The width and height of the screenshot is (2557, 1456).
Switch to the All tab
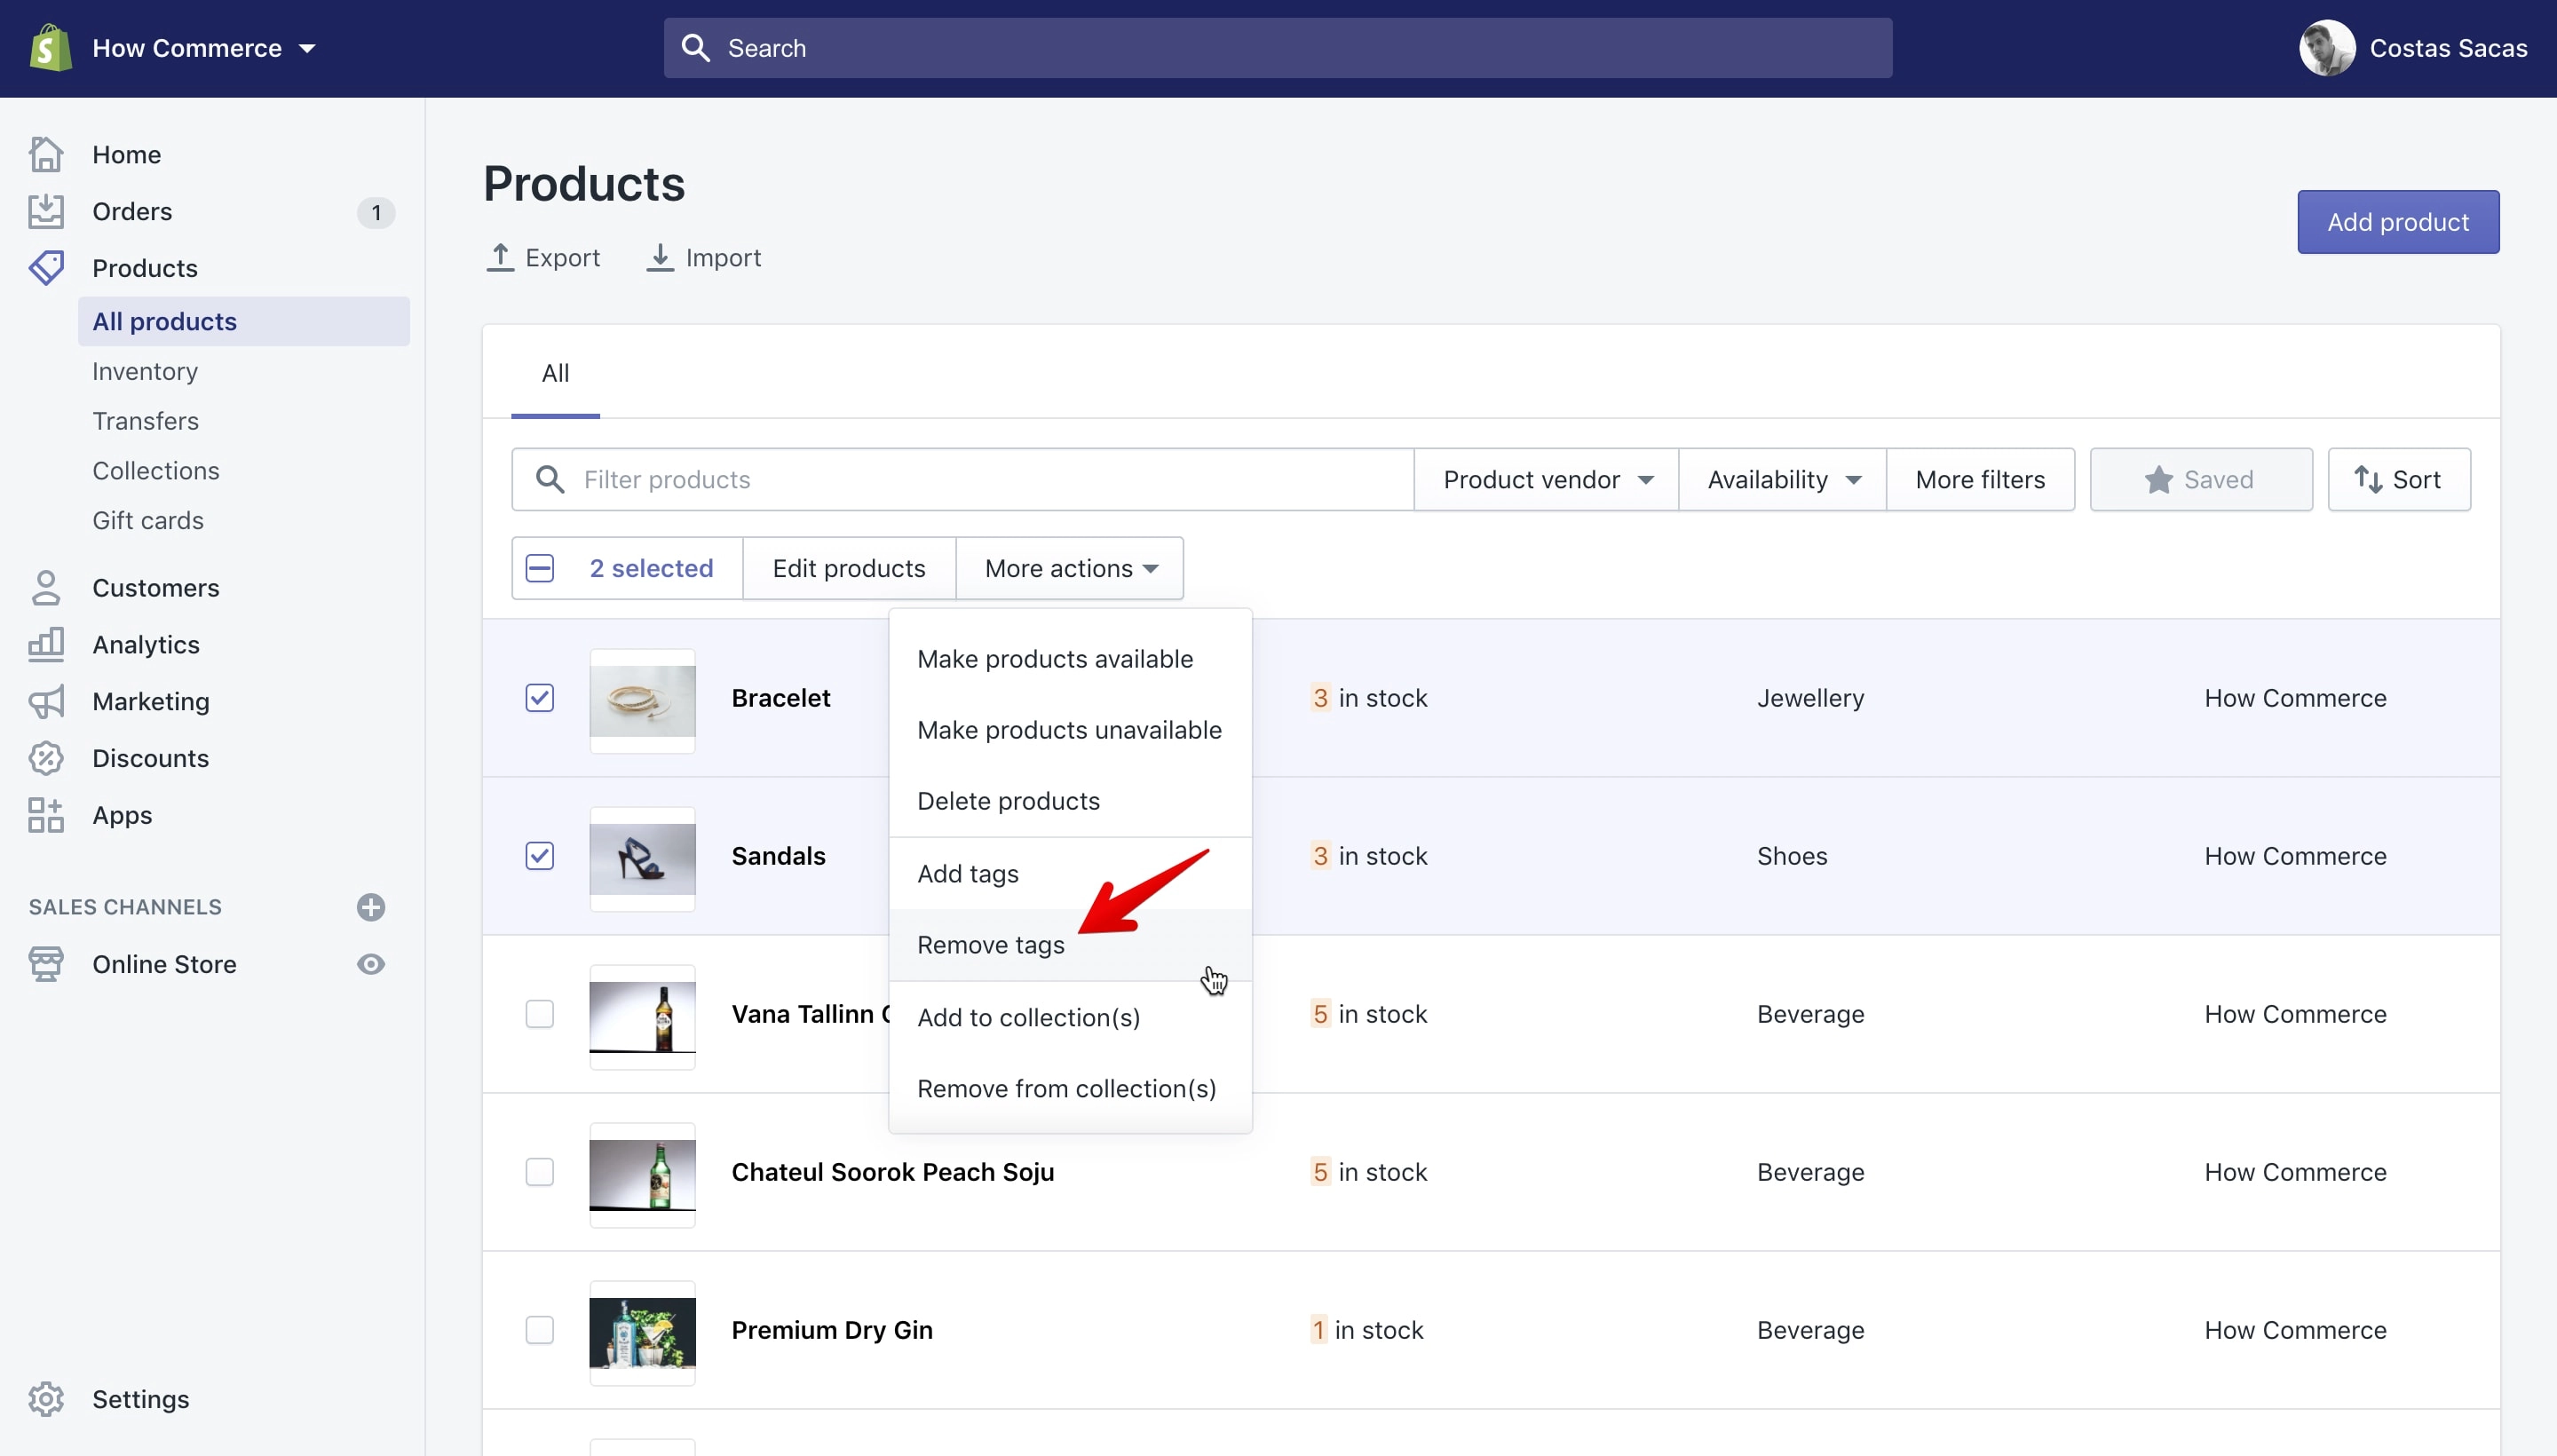click(555, 373)
